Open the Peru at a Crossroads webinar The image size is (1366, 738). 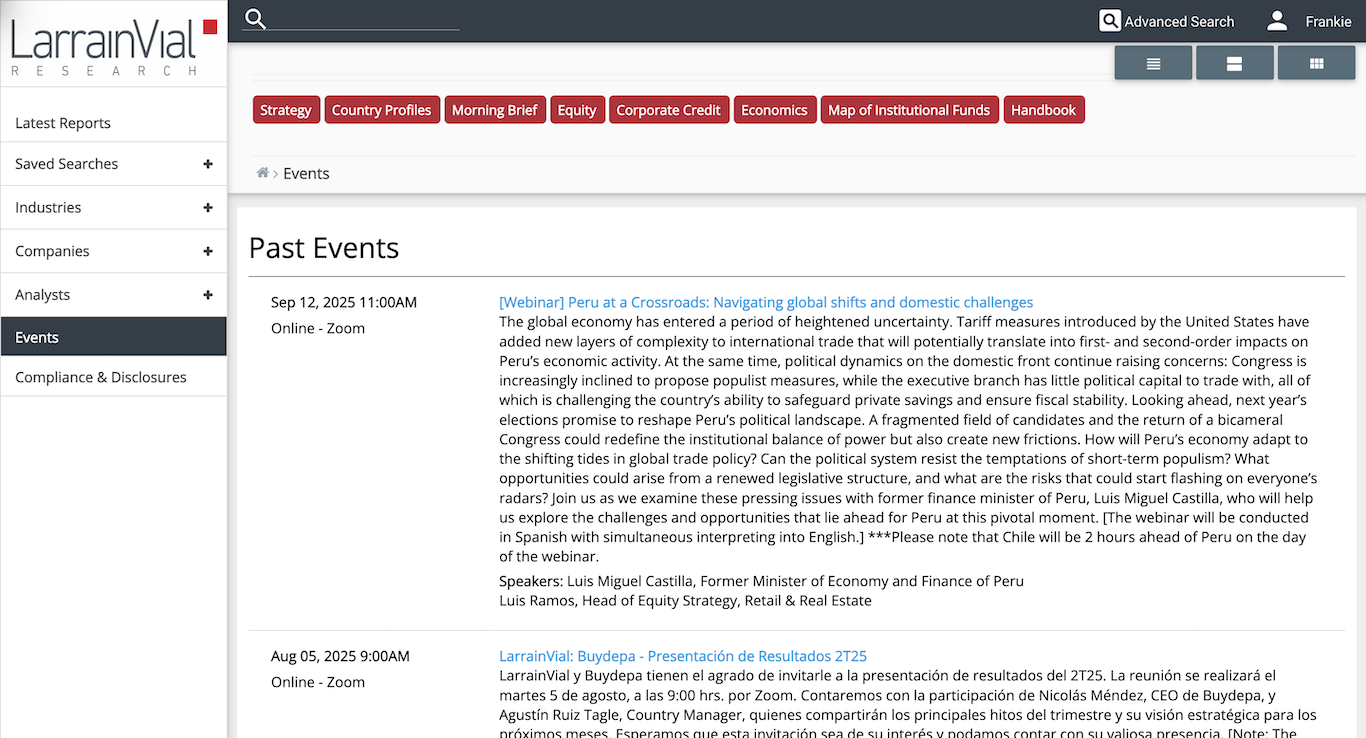click(x=765, y=302)
